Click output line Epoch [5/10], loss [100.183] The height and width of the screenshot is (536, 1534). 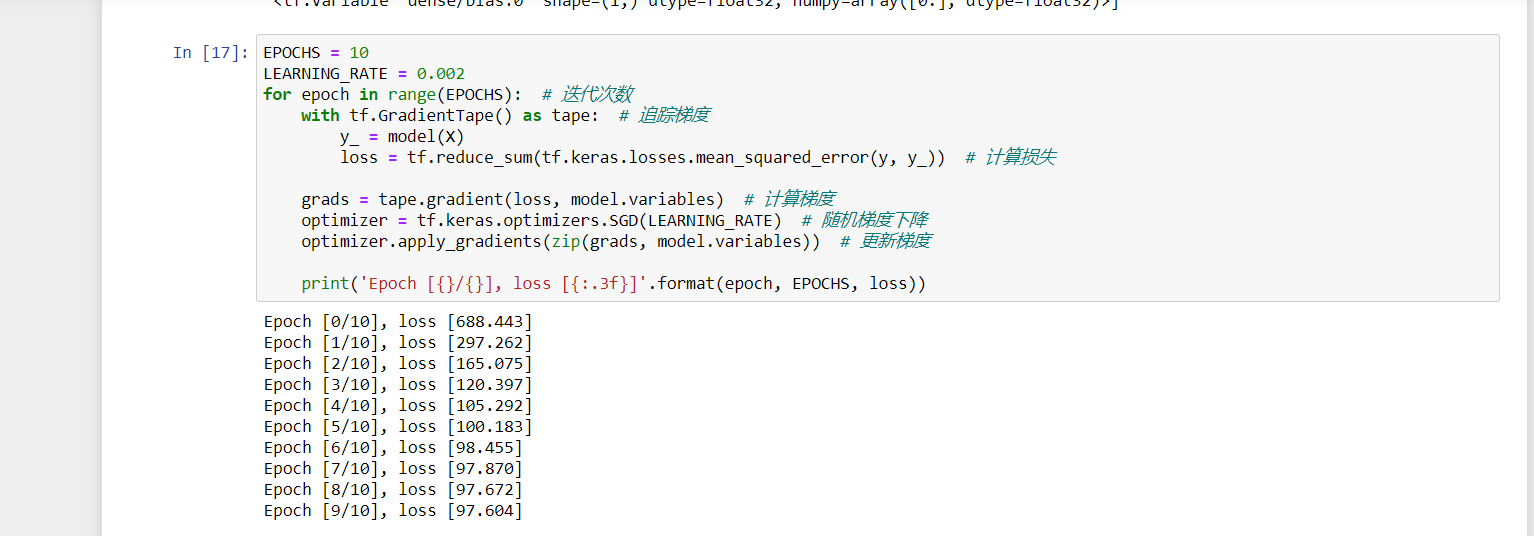[x=398, y=427]
